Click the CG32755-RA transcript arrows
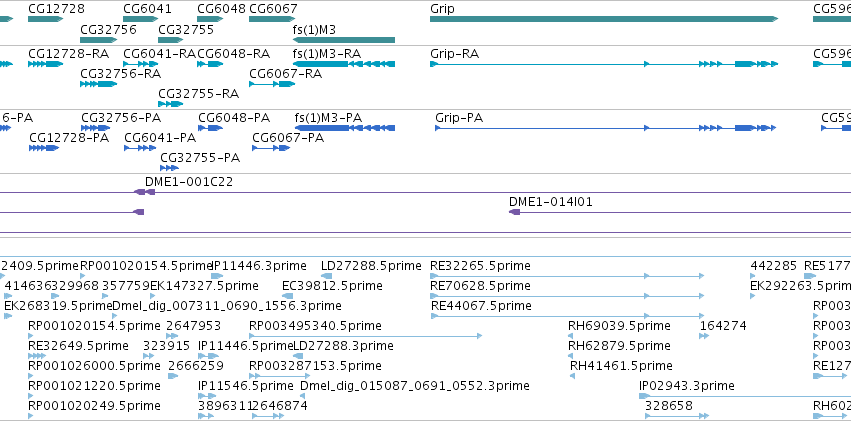The height and width of the screenshot is (421, 851). [x=170, y=104]
